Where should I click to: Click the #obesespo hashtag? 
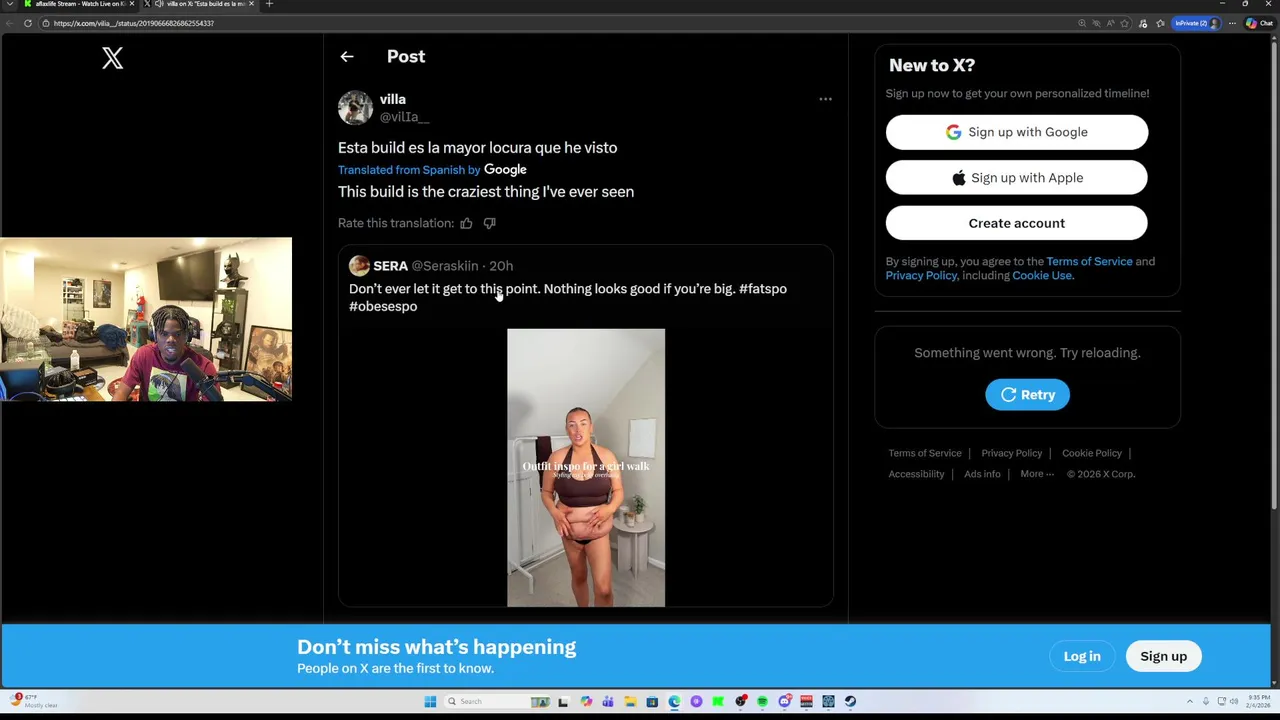click(x=383, y=307)
